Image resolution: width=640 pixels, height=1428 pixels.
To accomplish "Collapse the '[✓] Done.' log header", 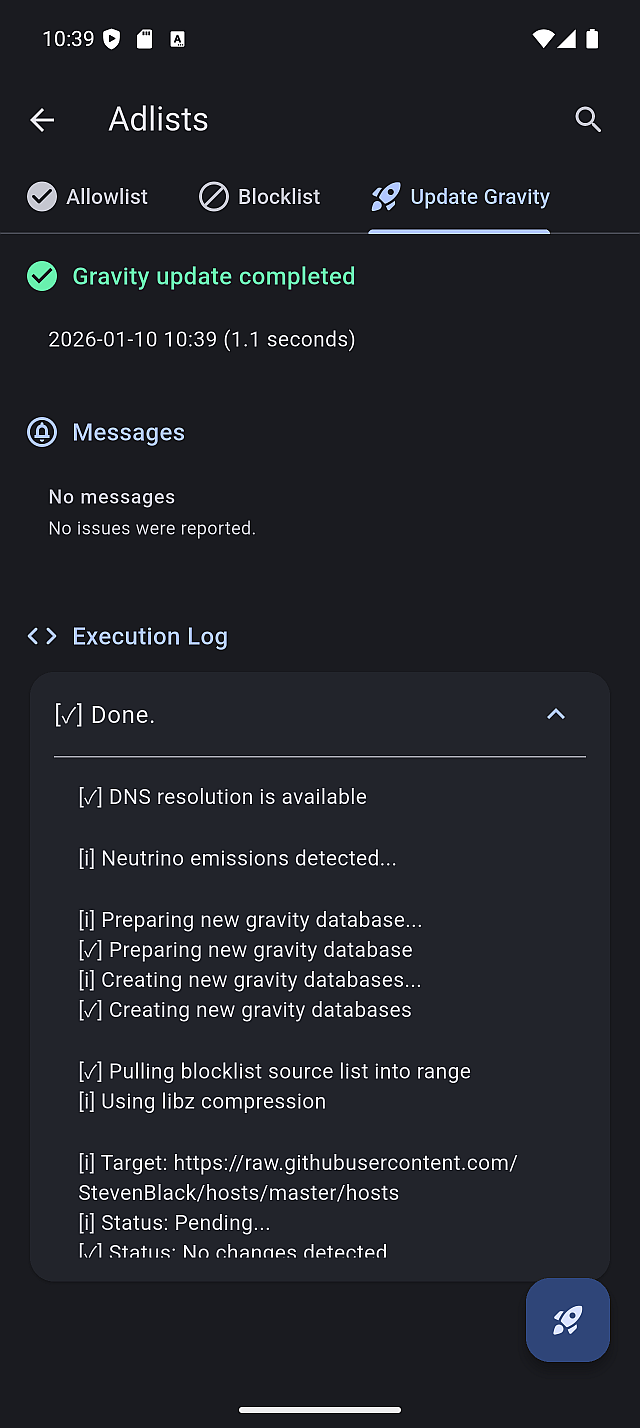I will 105,715.
